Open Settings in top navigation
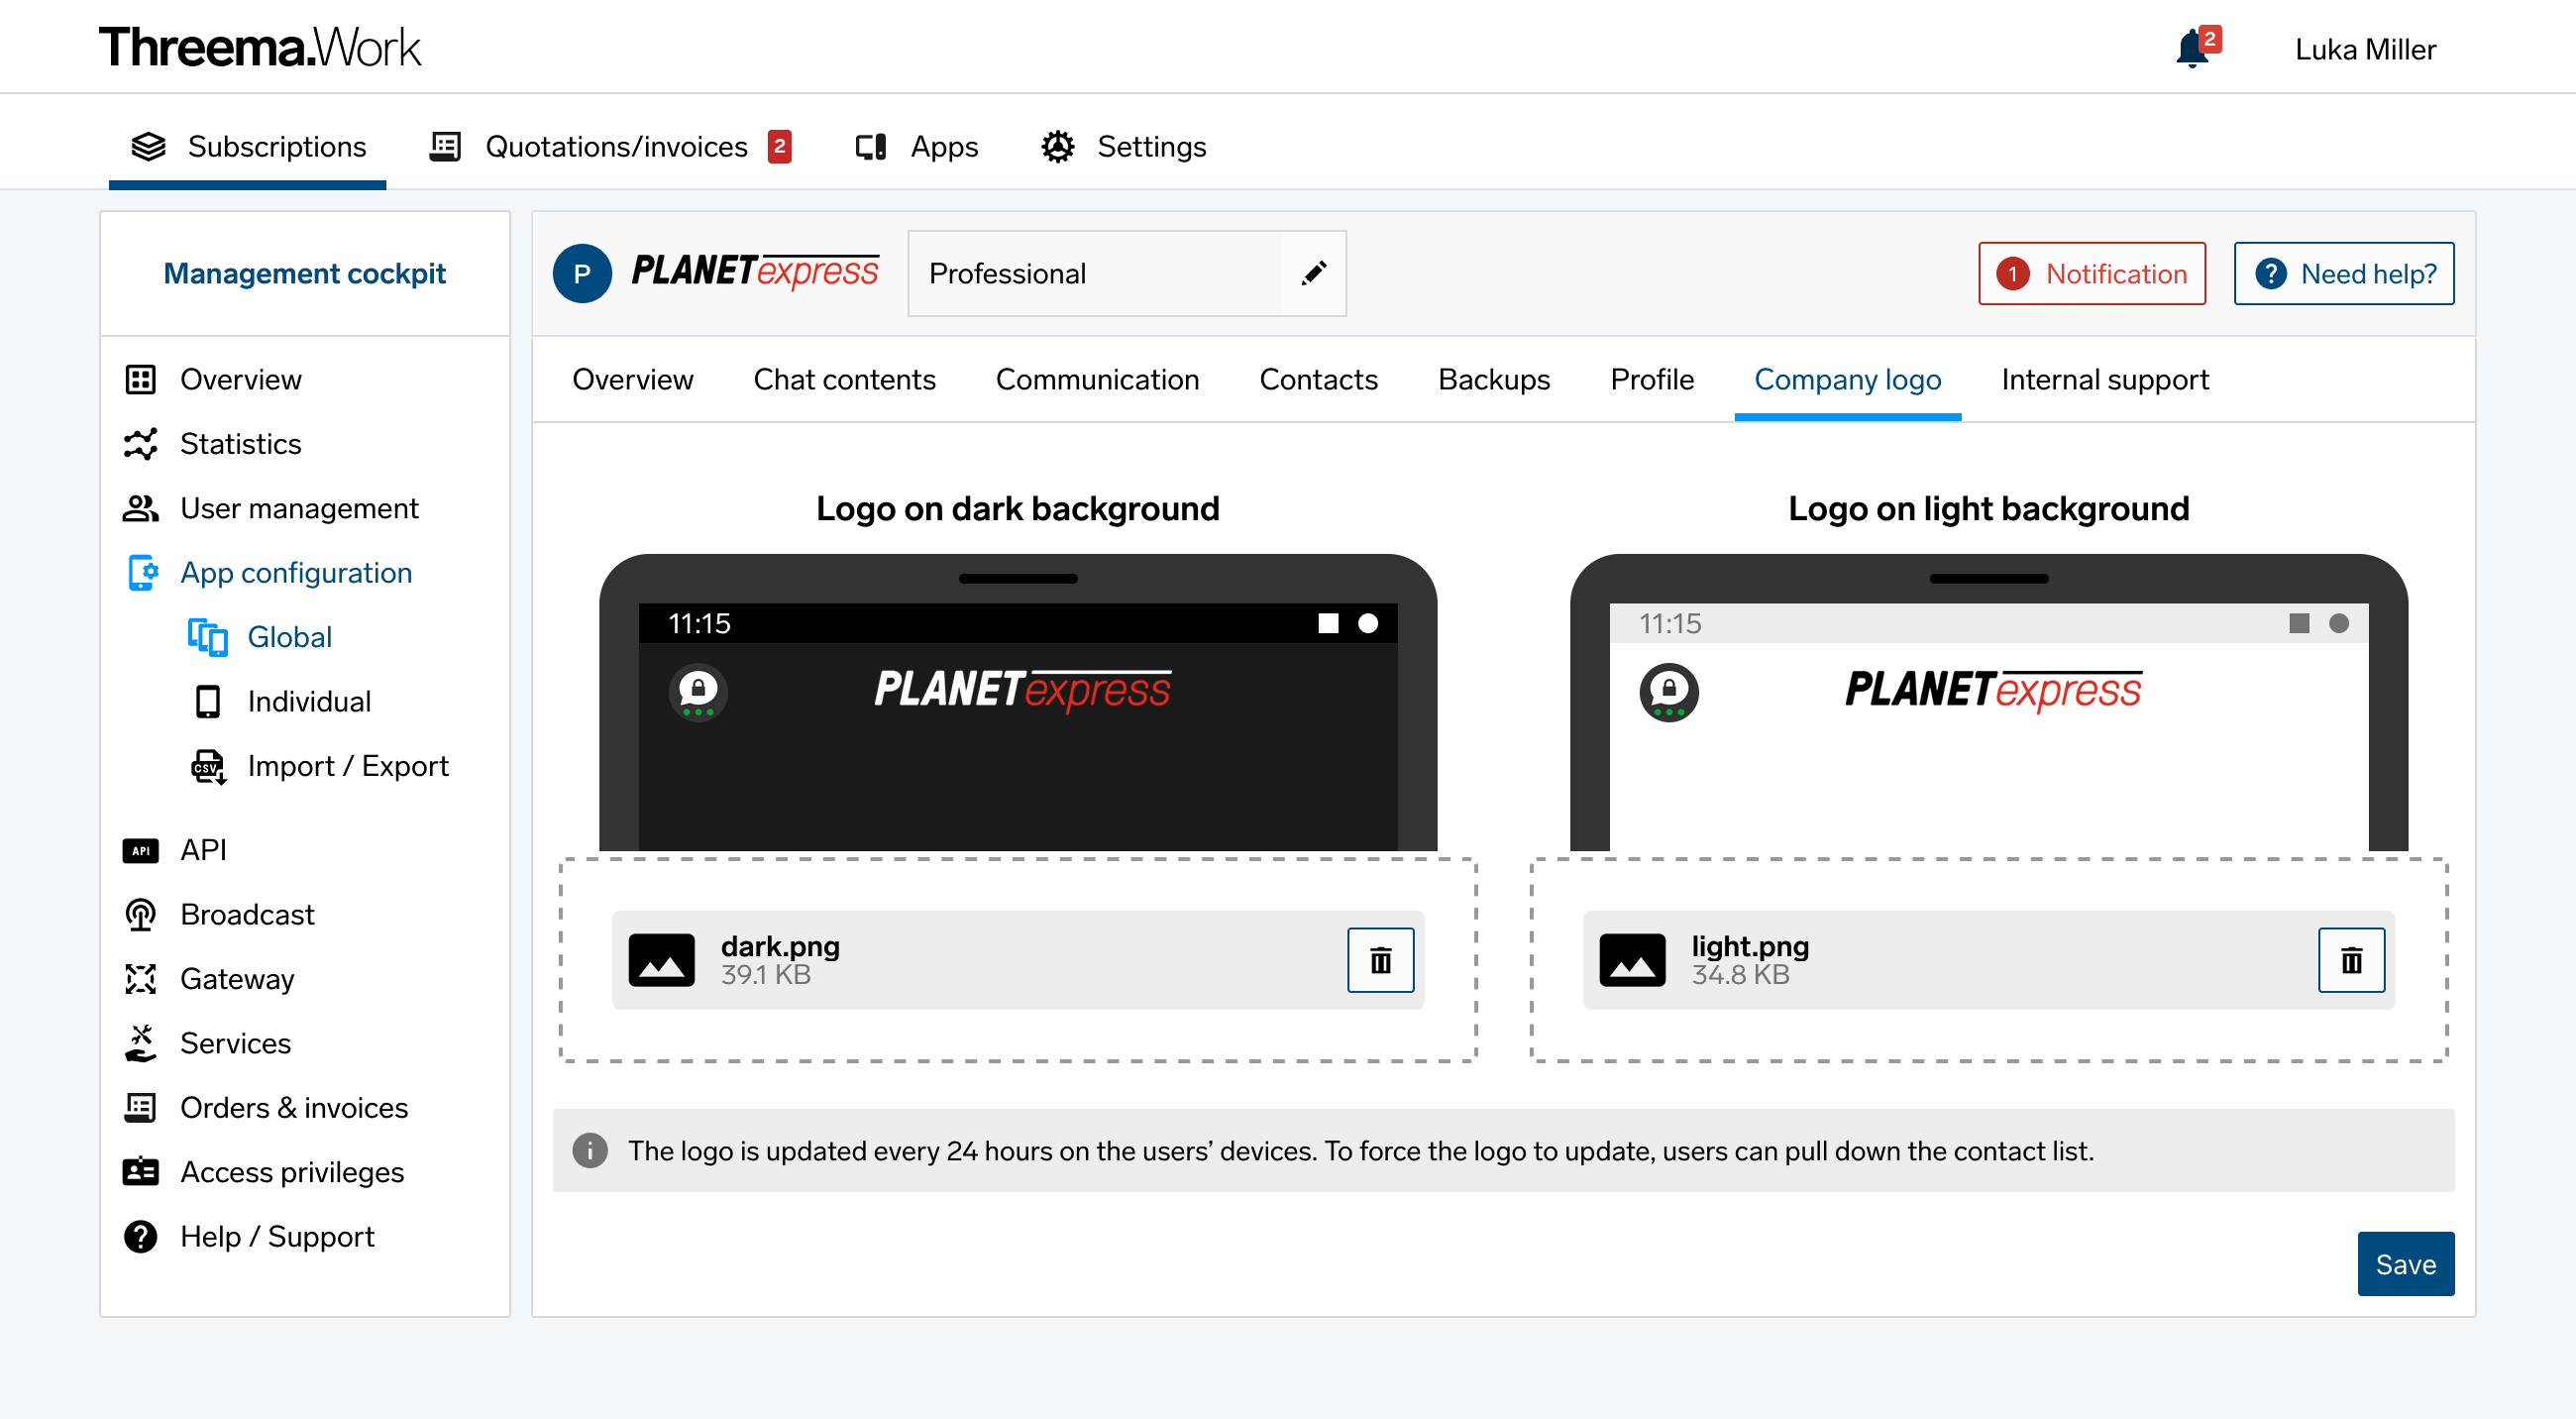Screen dimensions: 2576x1419 1123,147
